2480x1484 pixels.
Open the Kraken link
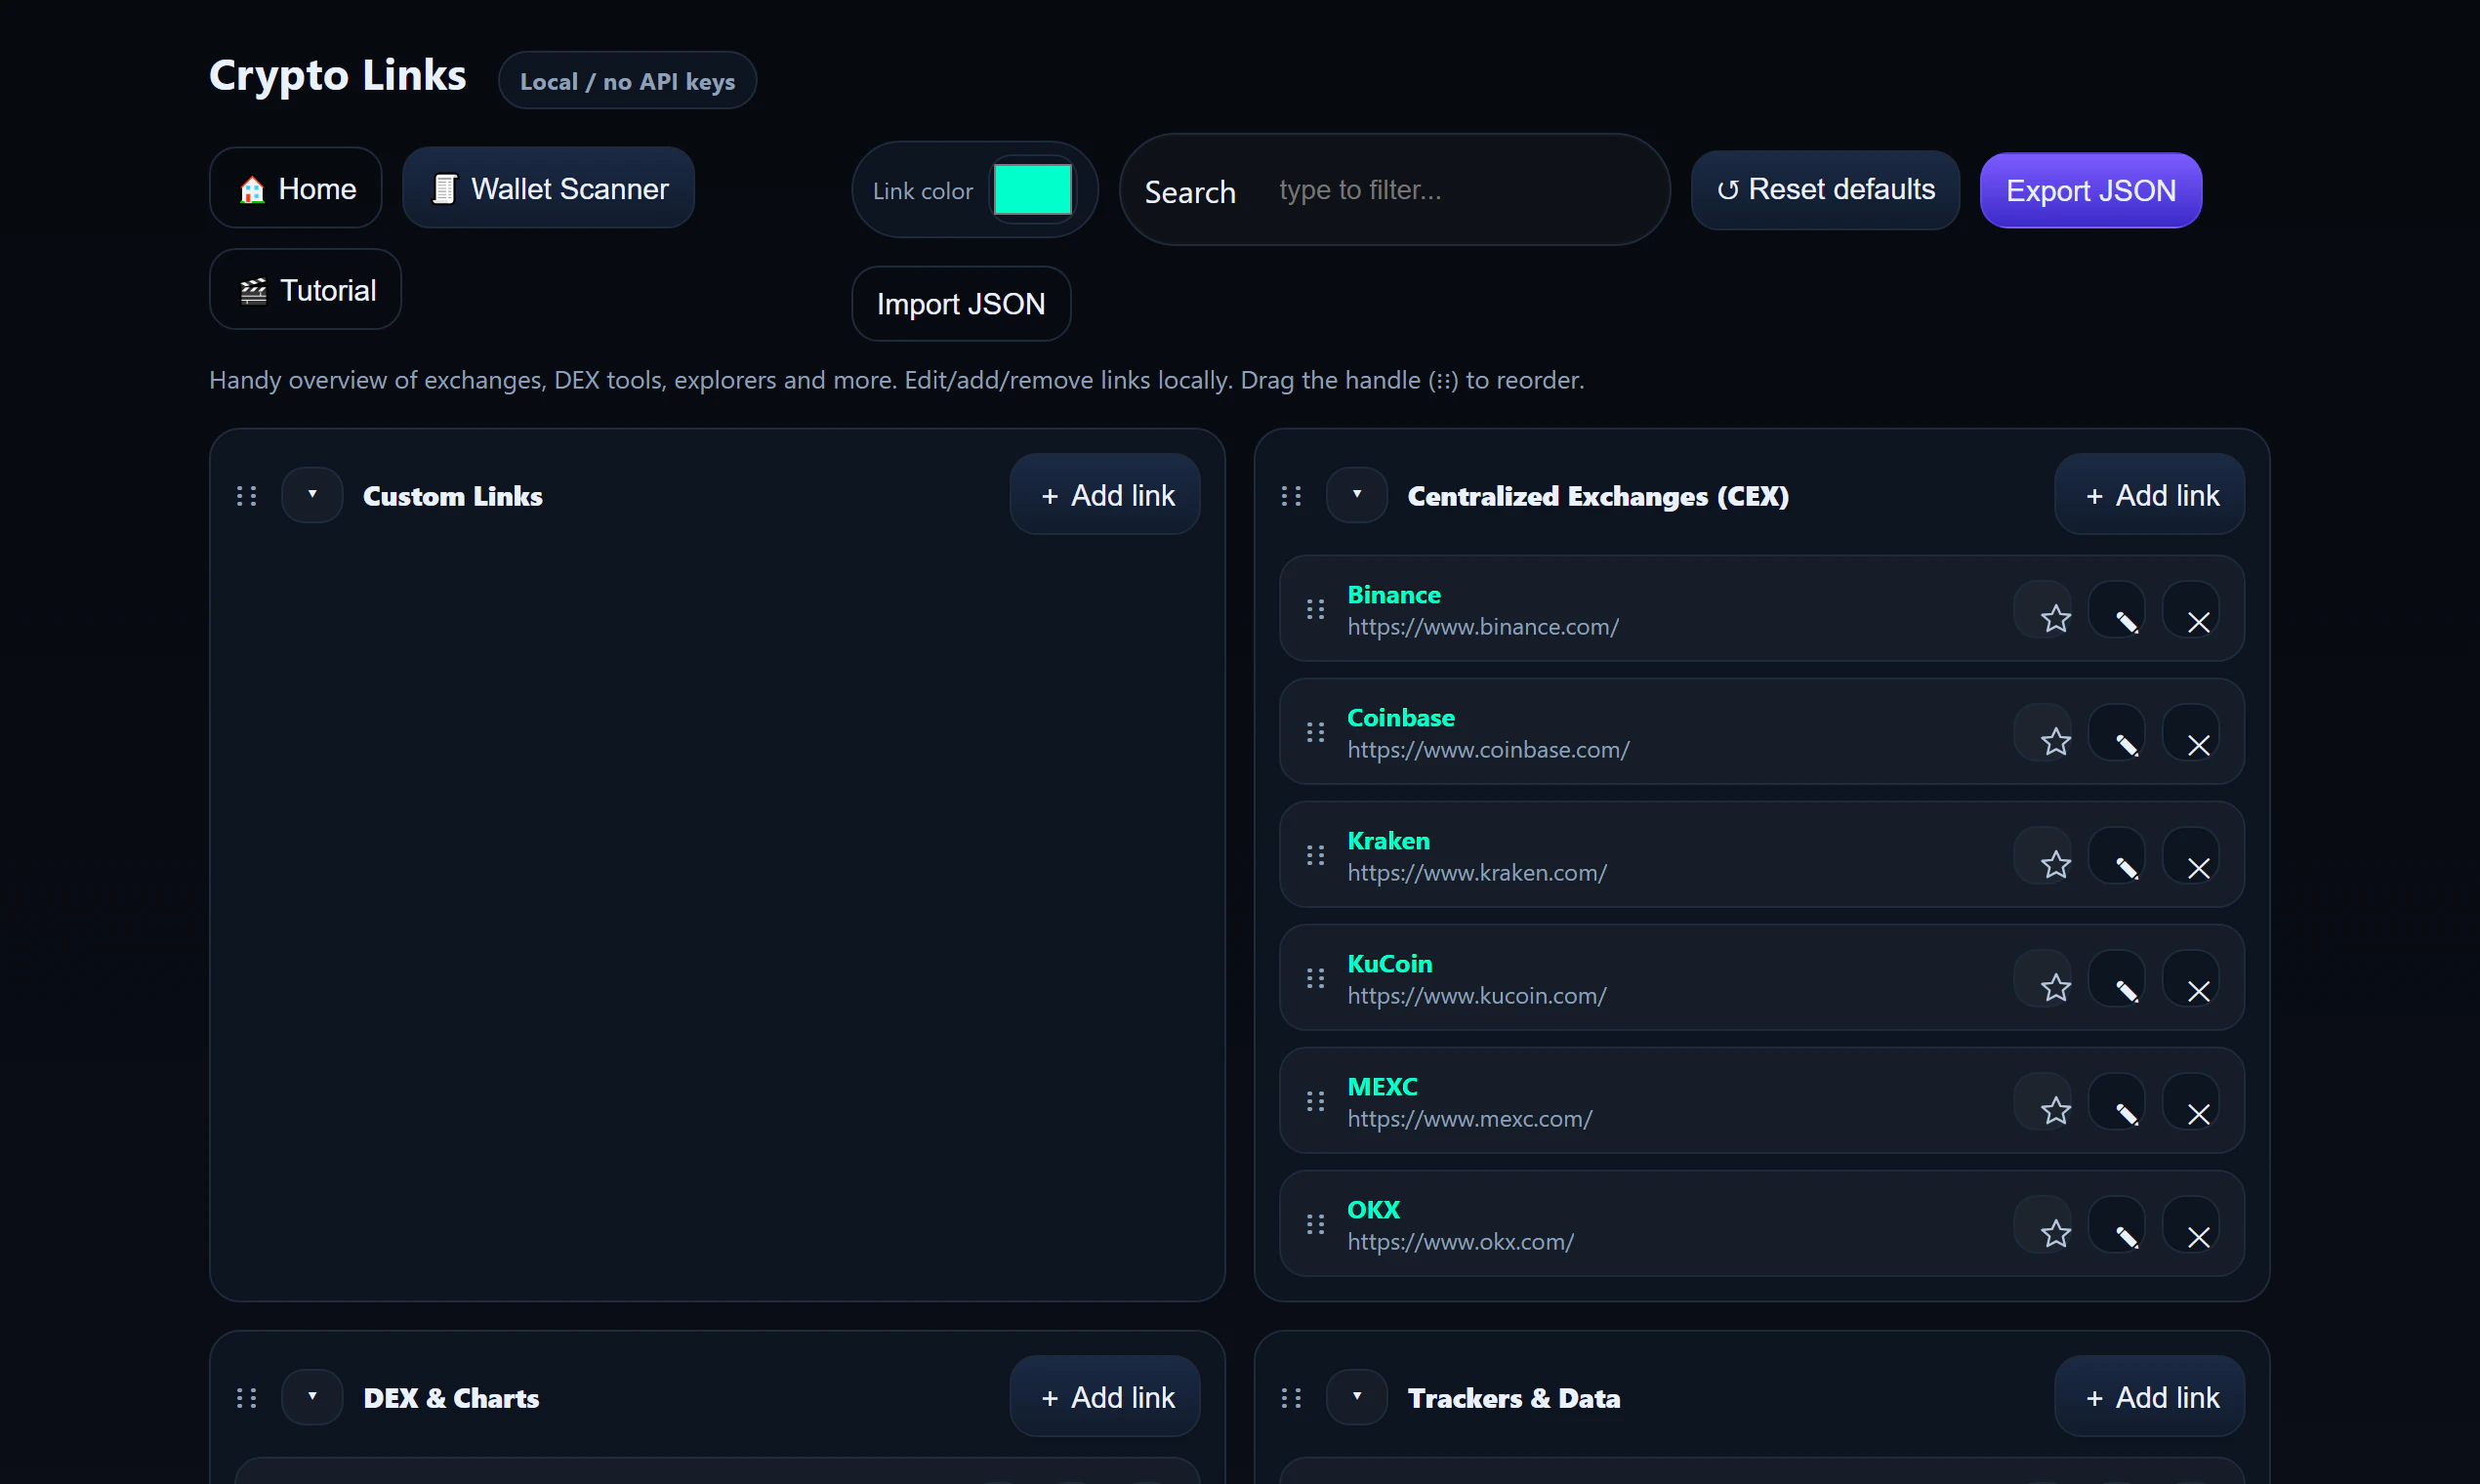coord(1389,841)
